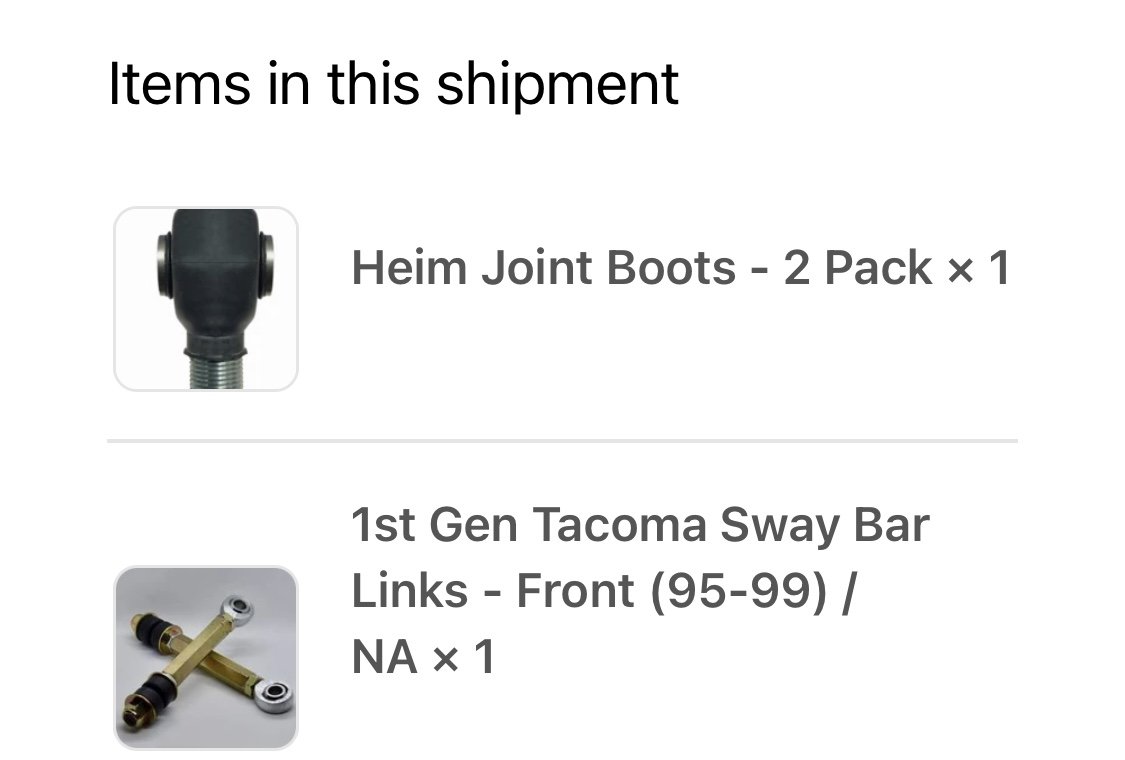Tap the silver rod end in sway bar image
Image resolution: width=1125 pixels, height=760 pixels.
pyautogui.click(x=275, y=695)
